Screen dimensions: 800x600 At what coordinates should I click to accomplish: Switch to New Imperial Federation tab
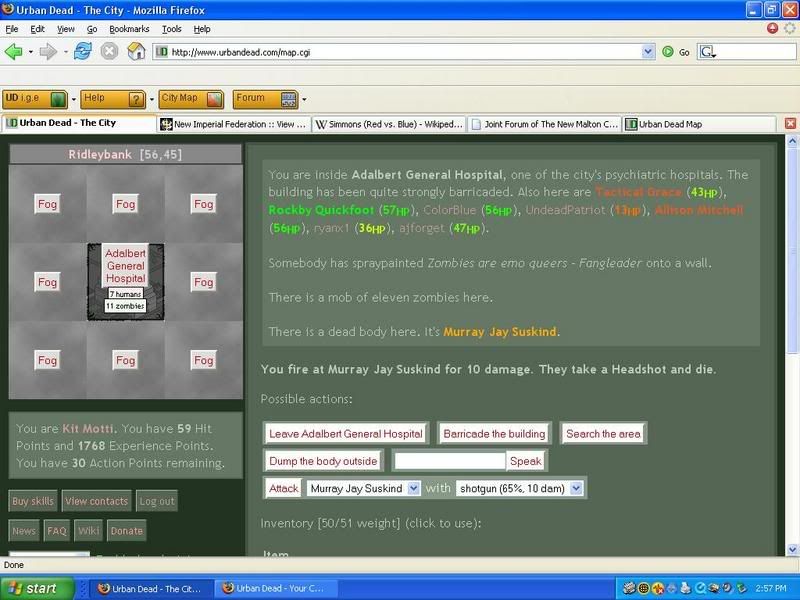(234, 124)
